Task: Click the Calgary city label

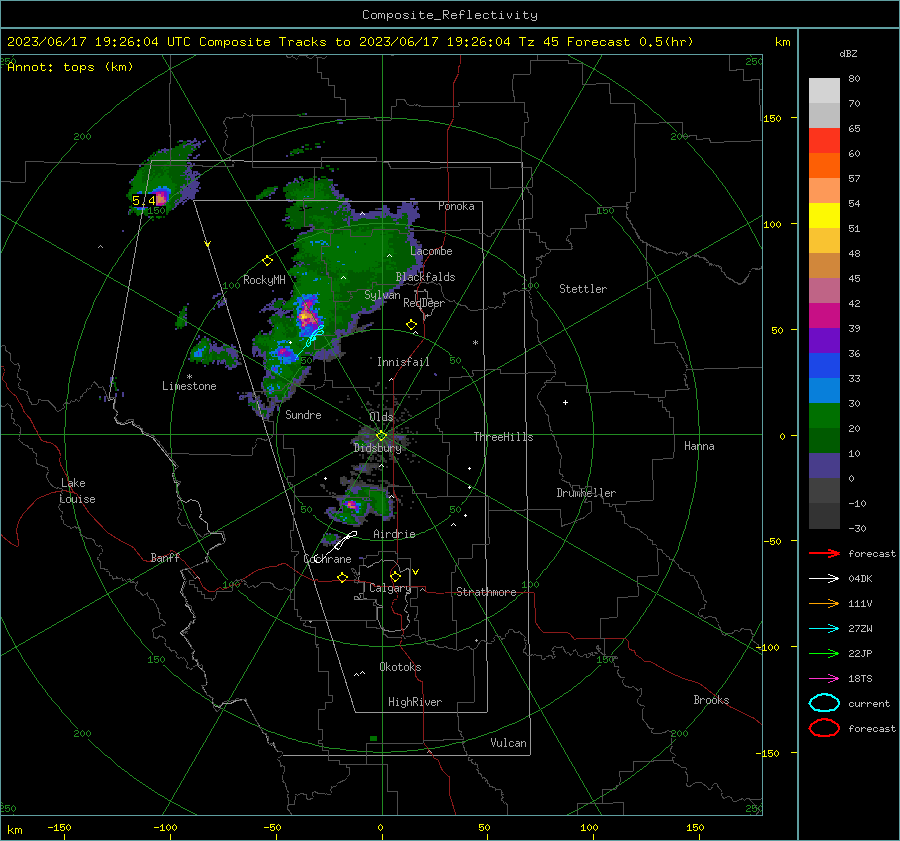Action: [390, 588]
